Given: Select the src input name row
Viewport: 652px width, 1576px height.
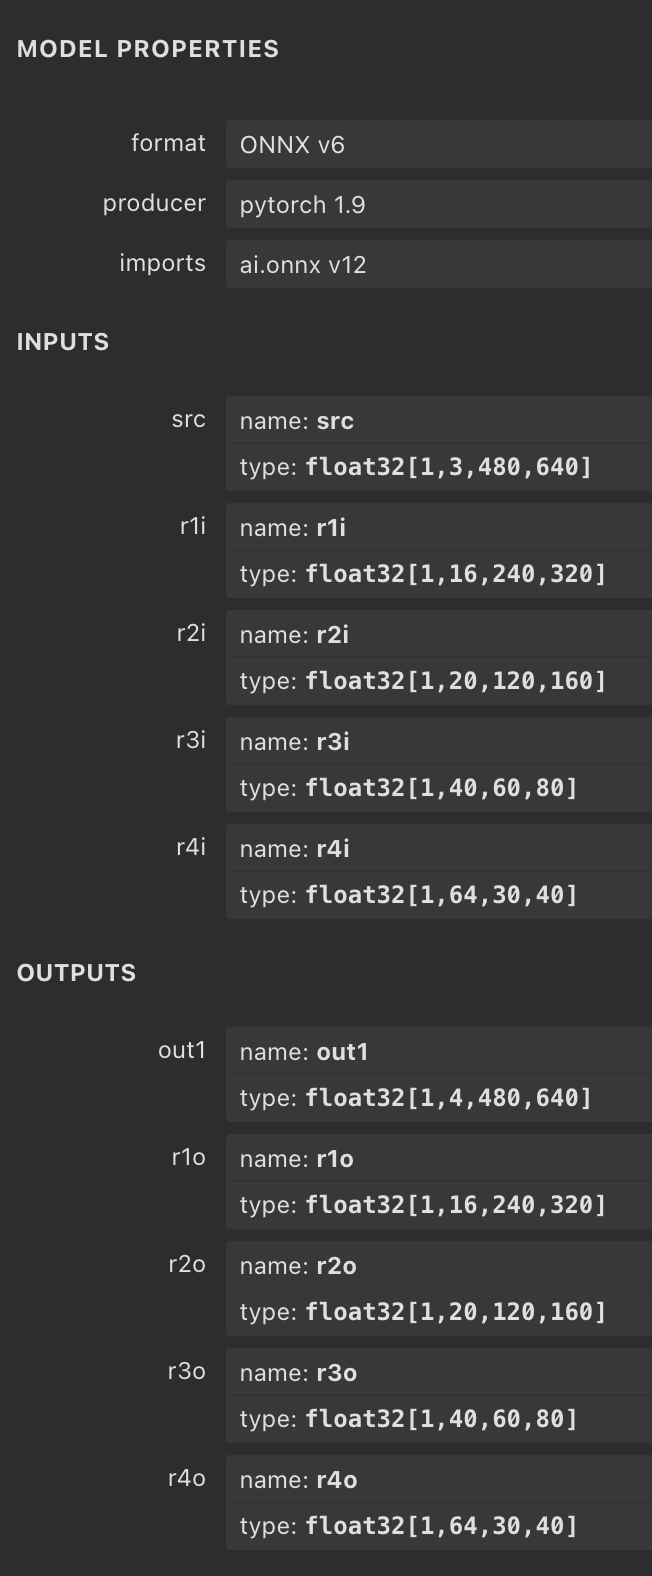Looking at the screenshot, I should tap(439, 420).
